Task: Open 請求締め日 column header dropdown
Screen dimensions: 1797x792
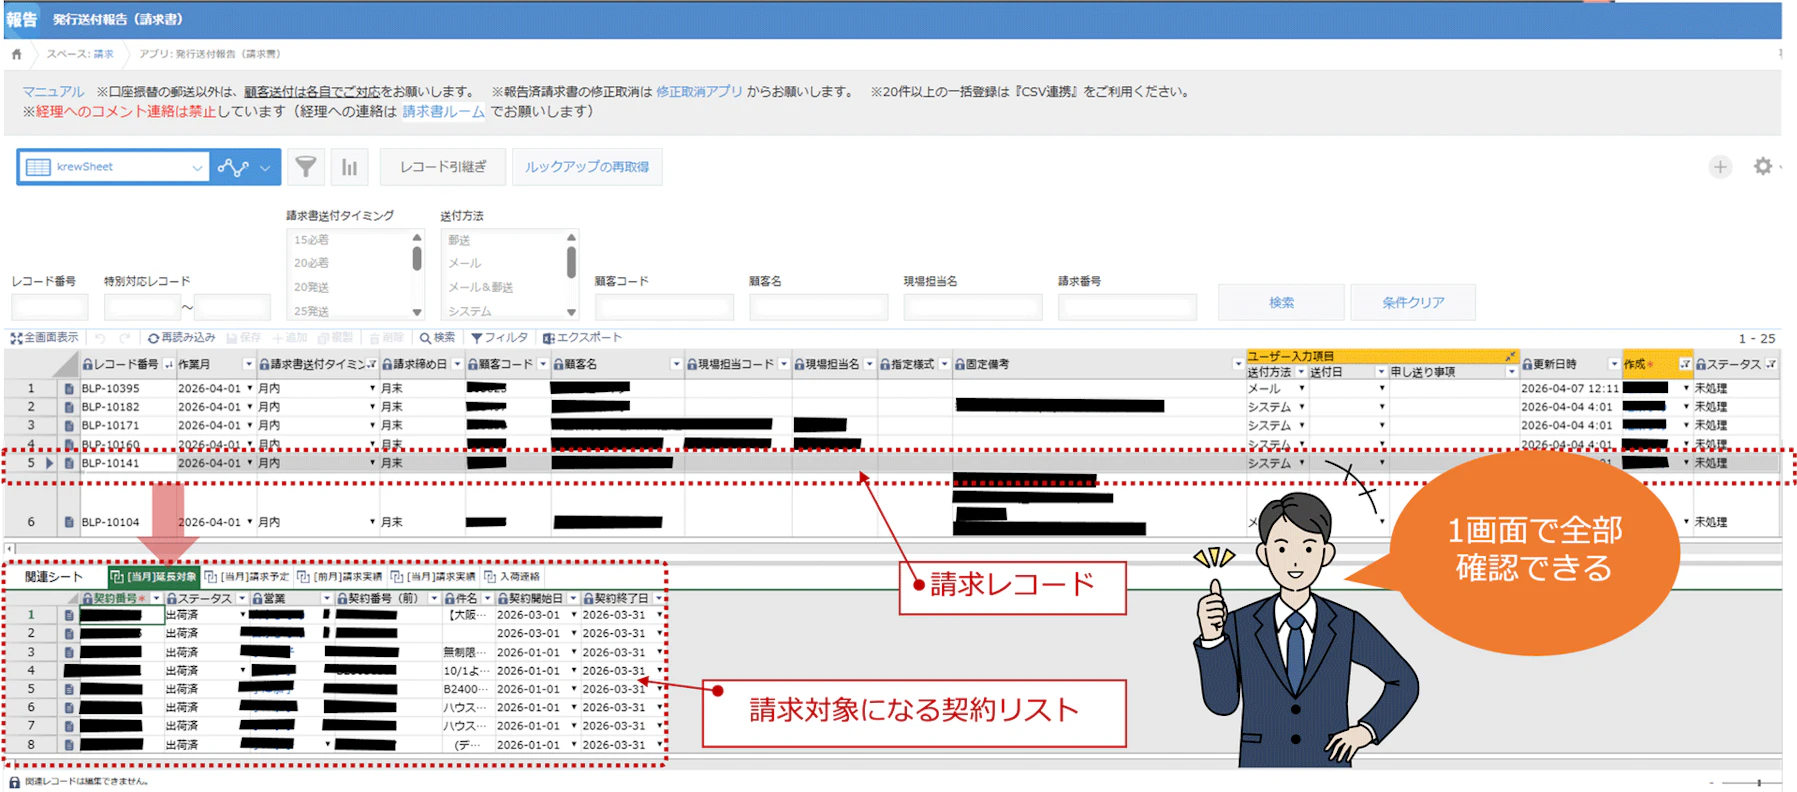Action: pyautogui.click(x=457, y=364)
